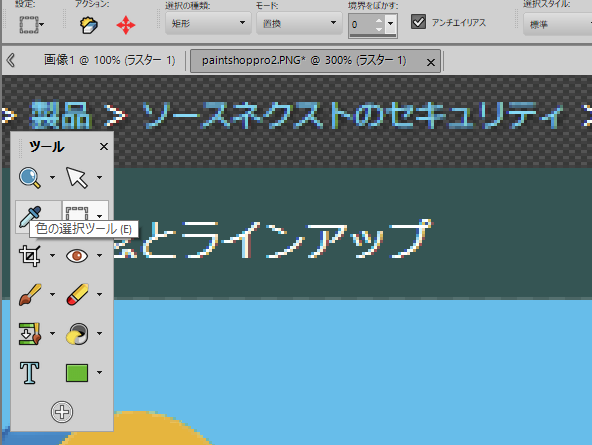This screenshot has height=445, width=592.
Task: Select the Clone brush tool
Action: click(x=29, y=334)
